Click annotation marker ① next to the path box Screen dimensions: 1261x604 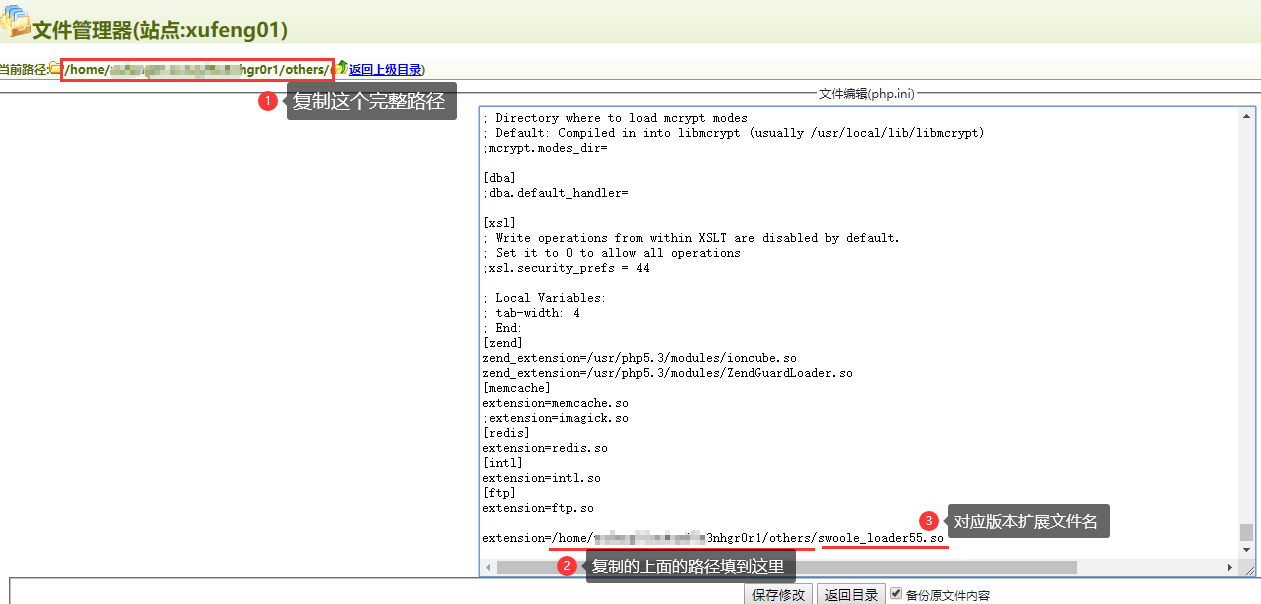tap(266, 100)
